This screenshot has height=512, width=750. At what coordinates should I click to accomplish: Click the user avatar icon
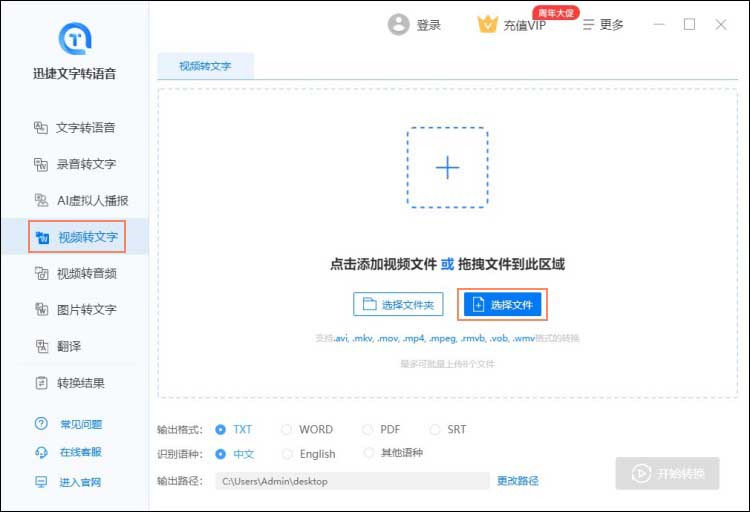[x=398, y=24]
